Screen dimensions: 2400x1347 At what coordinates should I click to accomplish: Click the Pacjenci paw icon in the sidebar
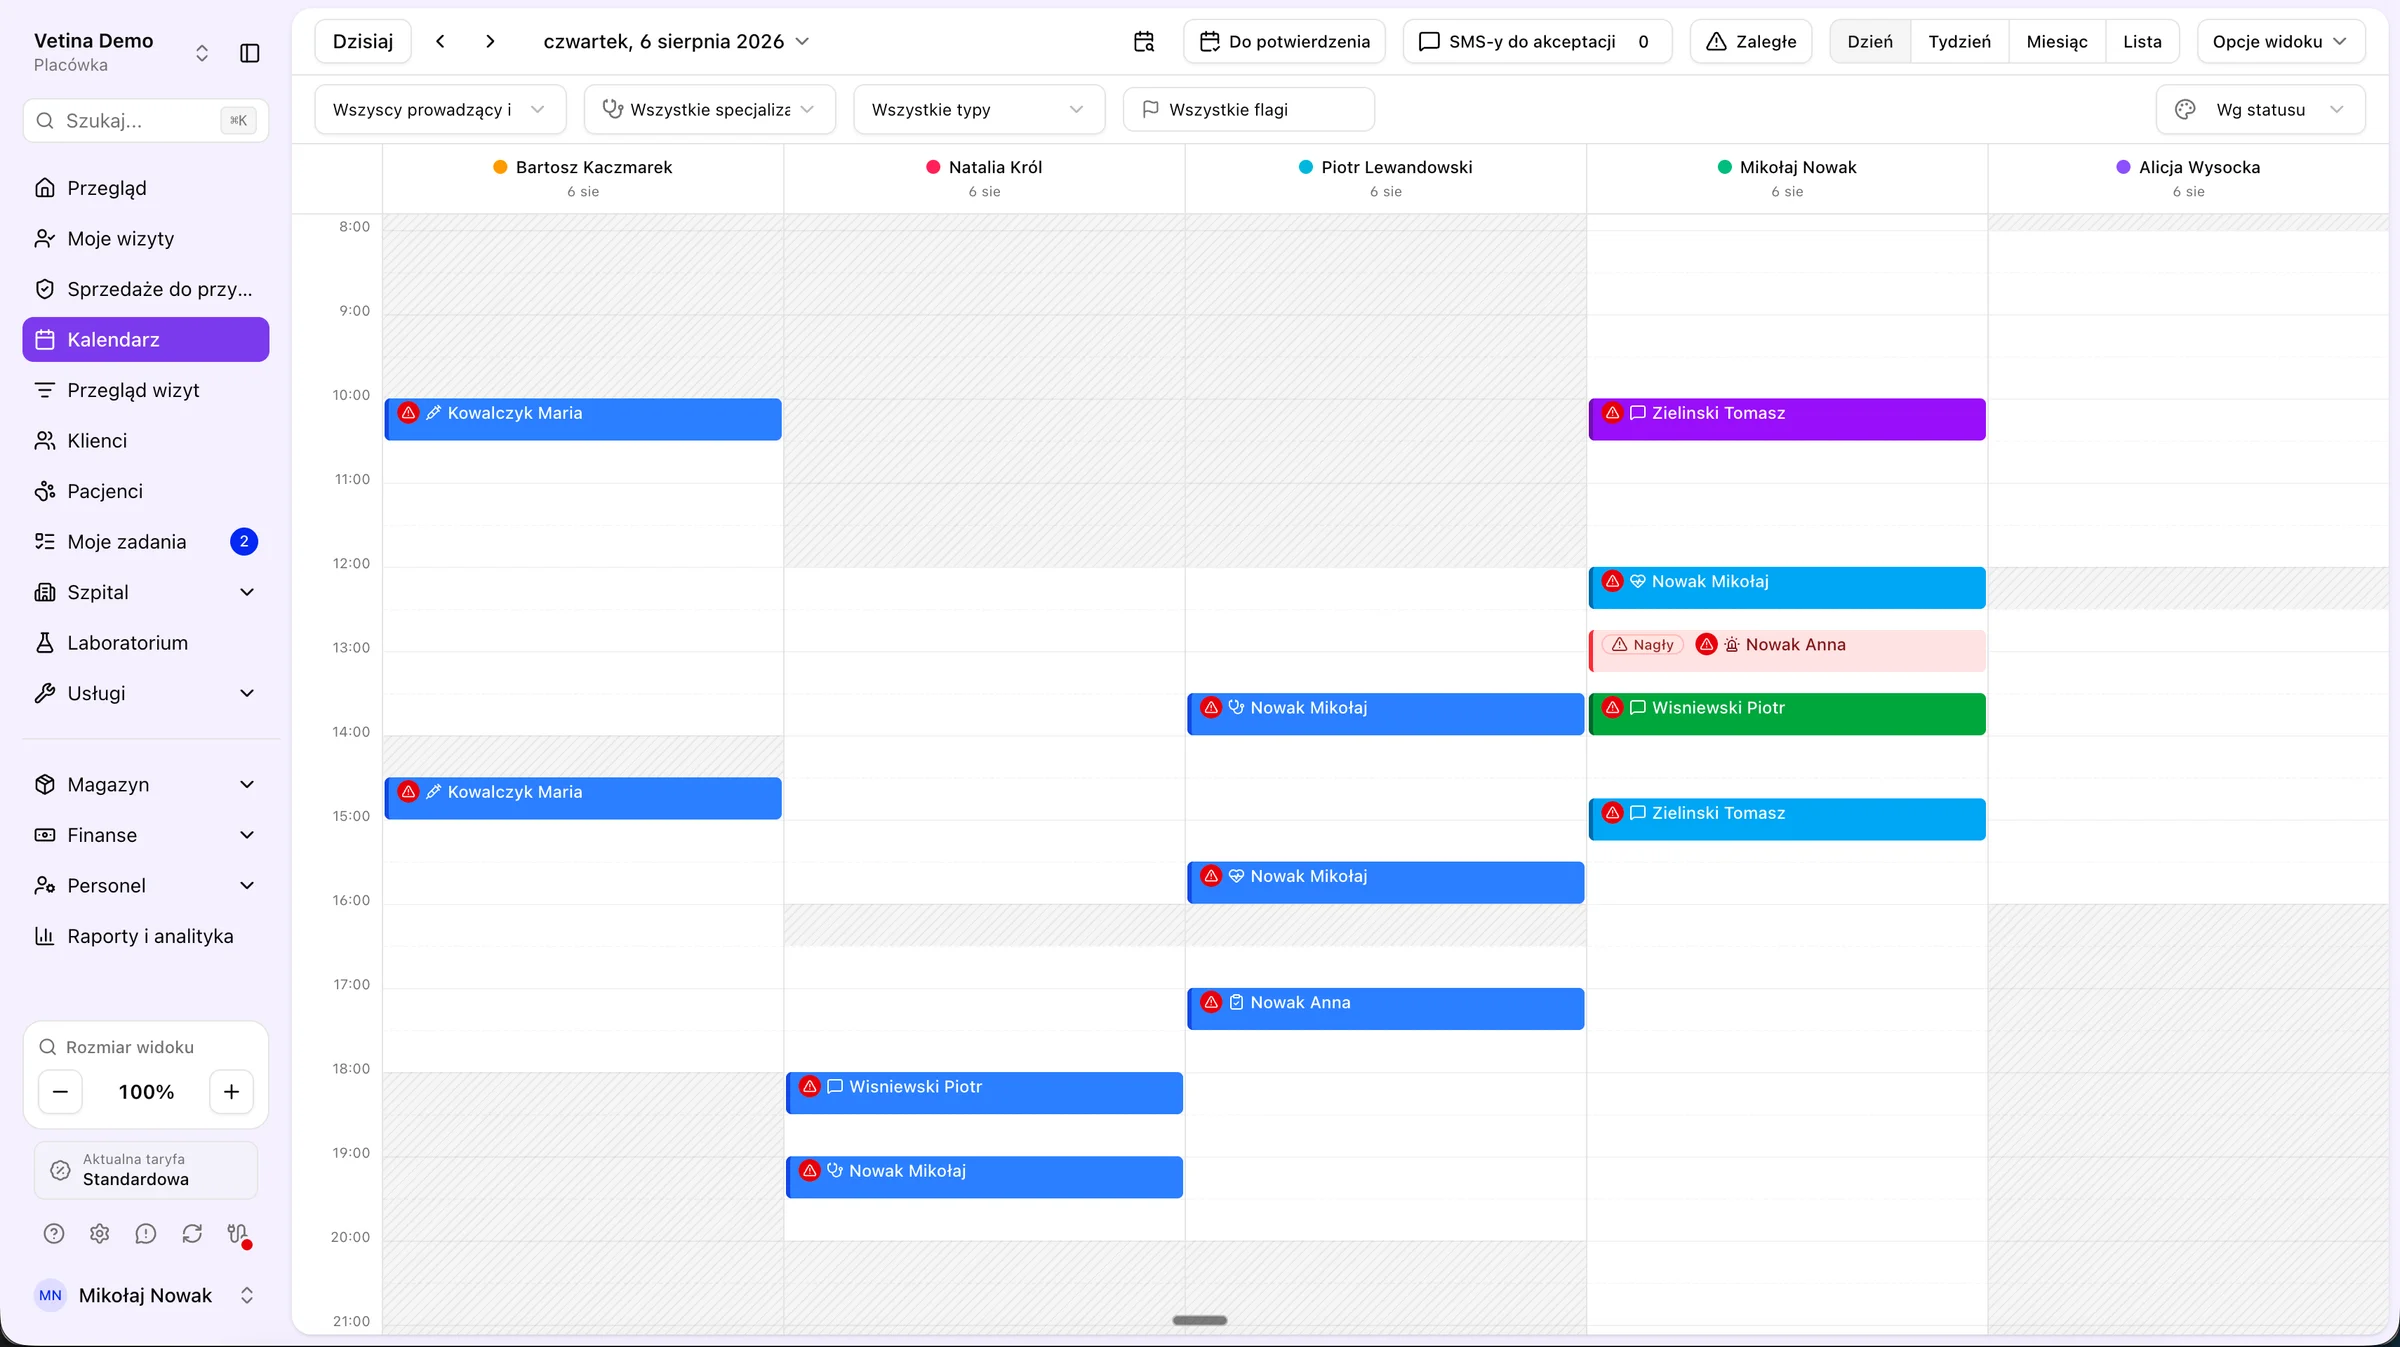[x=44, y=491]
